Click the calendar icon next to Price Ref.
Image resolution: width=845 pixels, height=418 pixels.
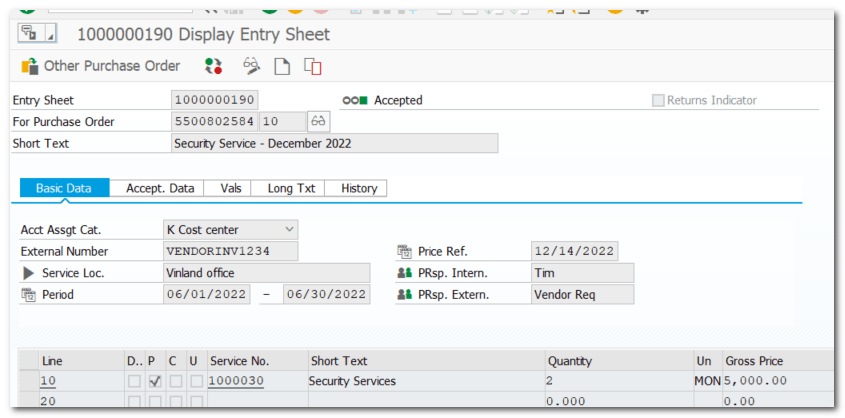(404, 252)
